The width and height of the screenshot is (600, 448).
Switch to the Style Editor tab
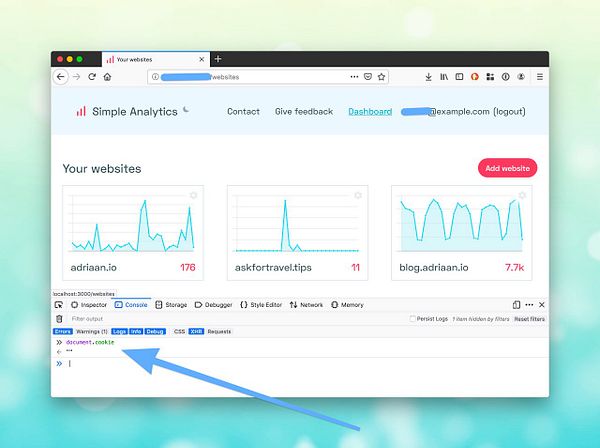261,305
